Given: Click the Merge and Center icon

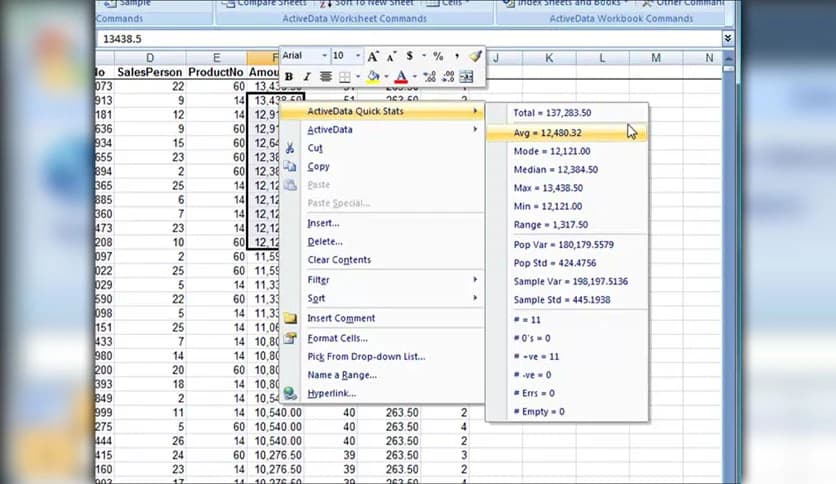Looking at the screenshot, I should (x=467, y=77).
